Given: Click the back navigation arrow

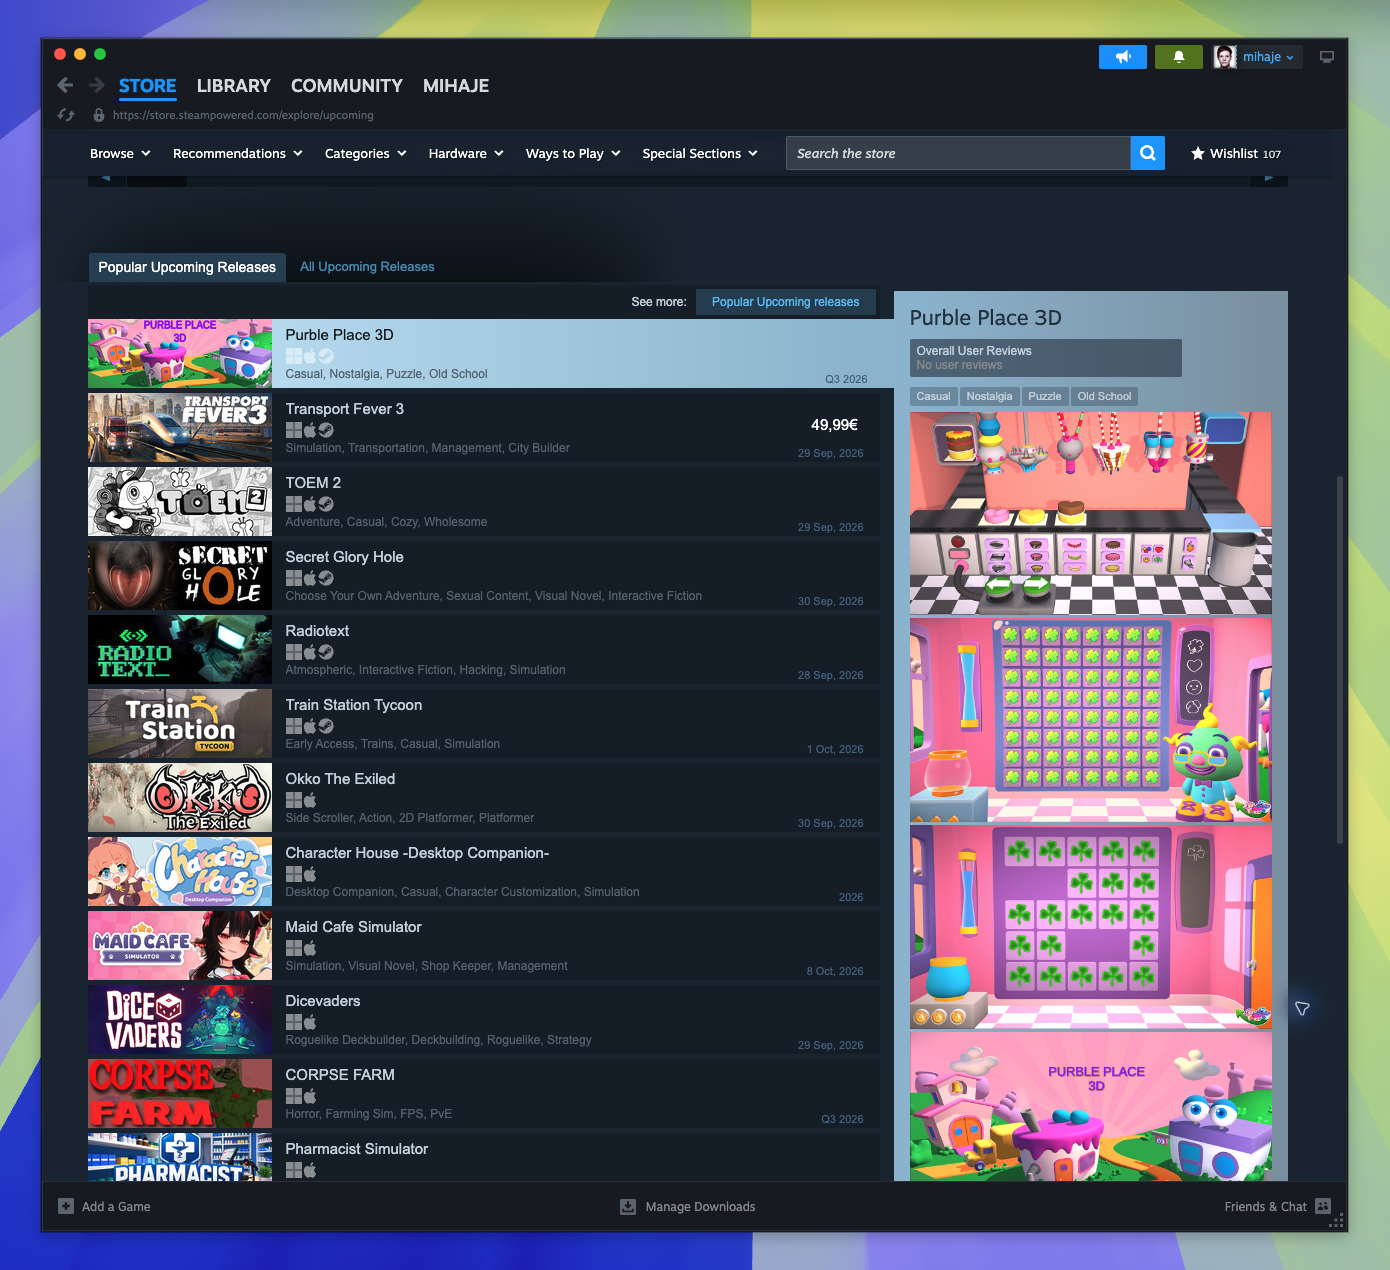Looking at the screenshot, I should pyautogui.click(x=65, y=85).
